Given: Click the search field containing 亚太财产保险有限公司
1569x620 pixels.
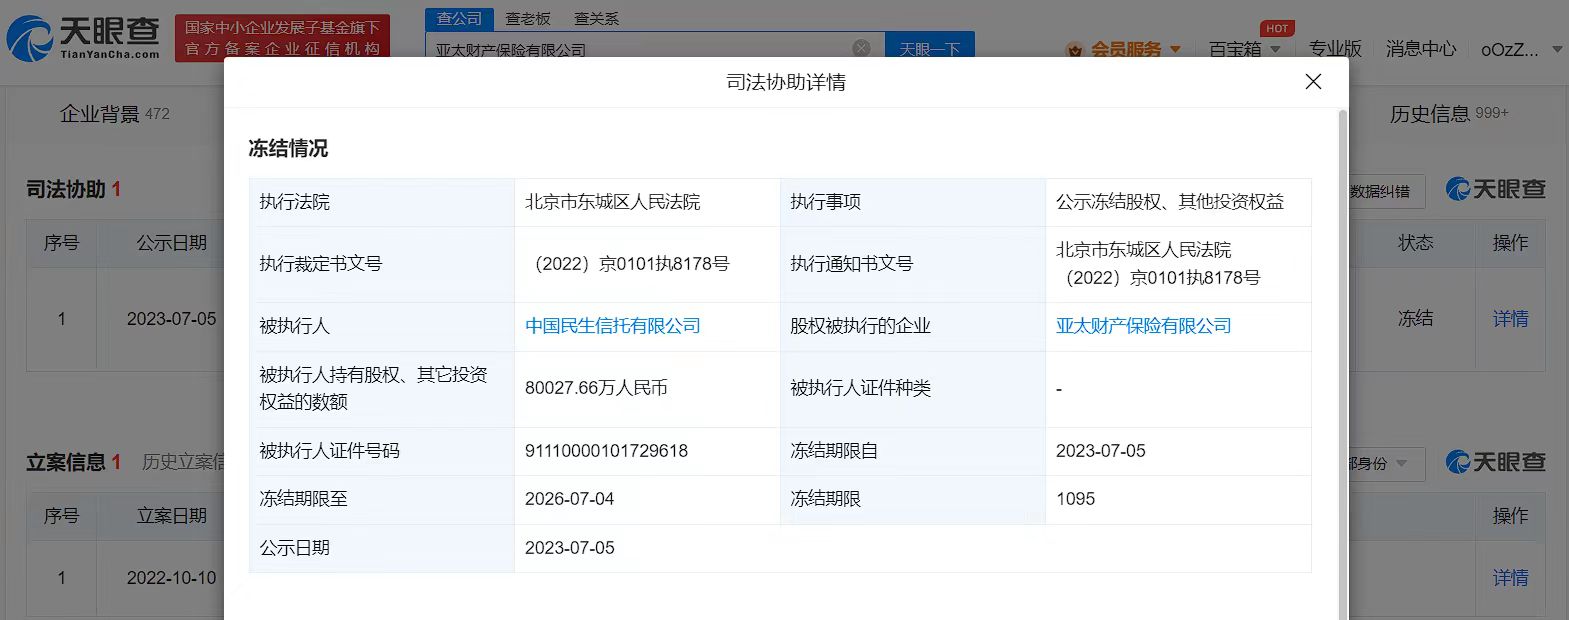Looking at the screenshot, I should point(640,47).
